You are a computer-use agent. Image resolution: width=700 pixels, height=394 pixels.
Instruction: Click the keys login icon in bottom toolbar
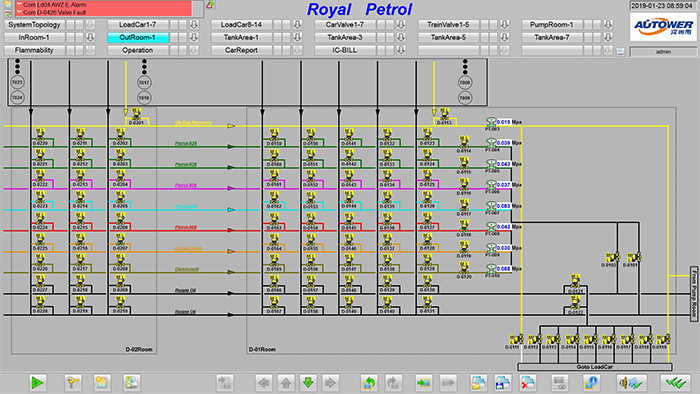point(73,382)
